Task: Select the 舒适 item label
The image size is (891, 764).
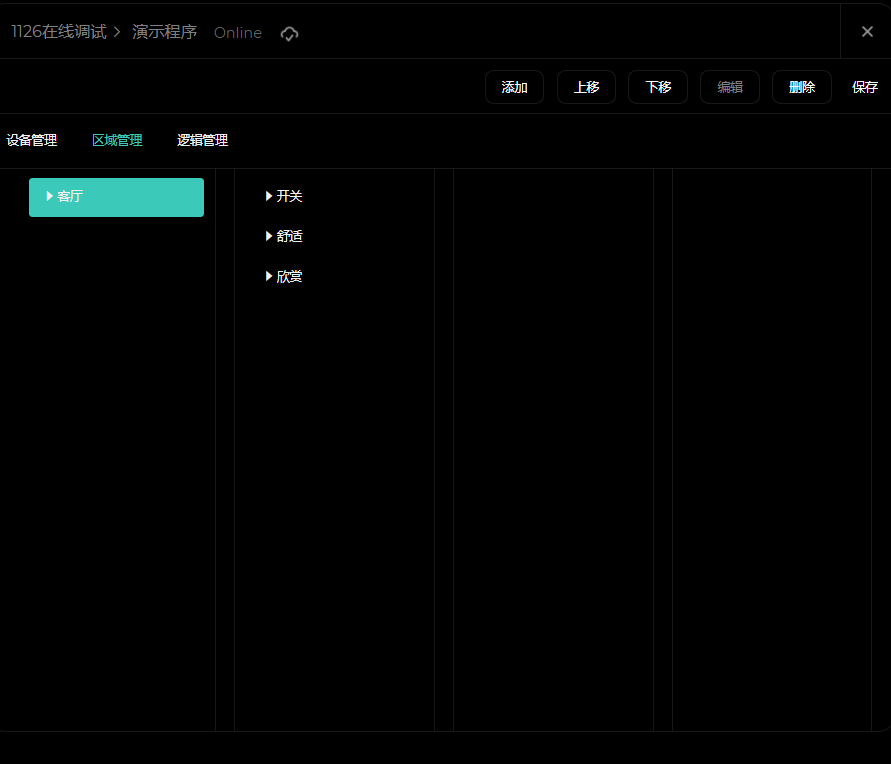Action: tap(289, 236)
